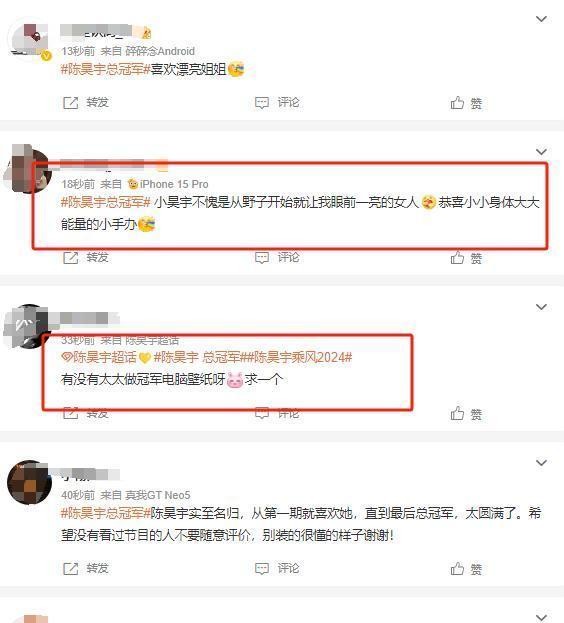Open #陈昊宇总冠军# hashtag in first post
Viewport: 564px width, 623px height.
point(106,70)
